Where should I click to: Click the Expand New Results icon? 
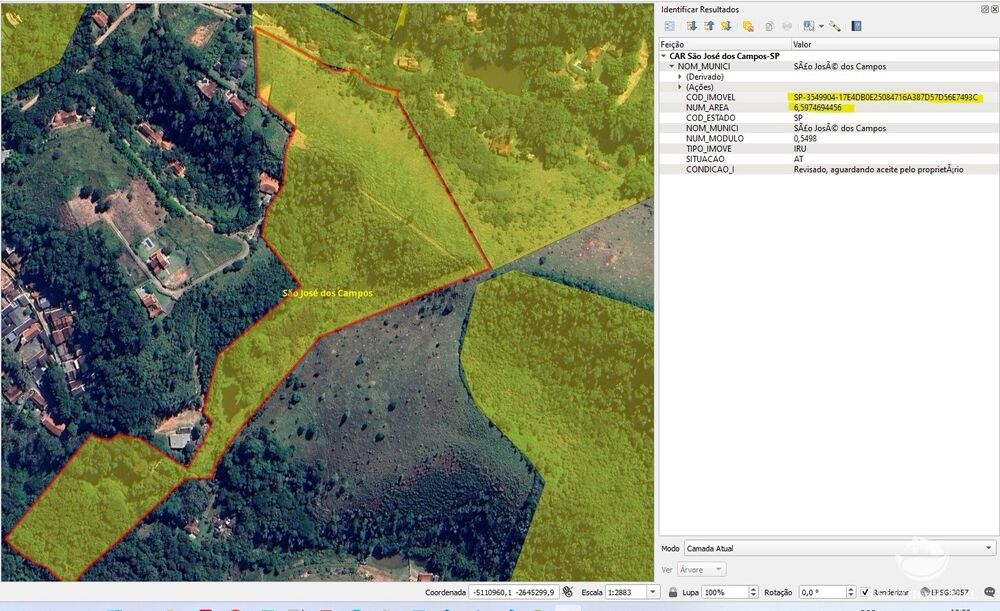click(727, 26)
